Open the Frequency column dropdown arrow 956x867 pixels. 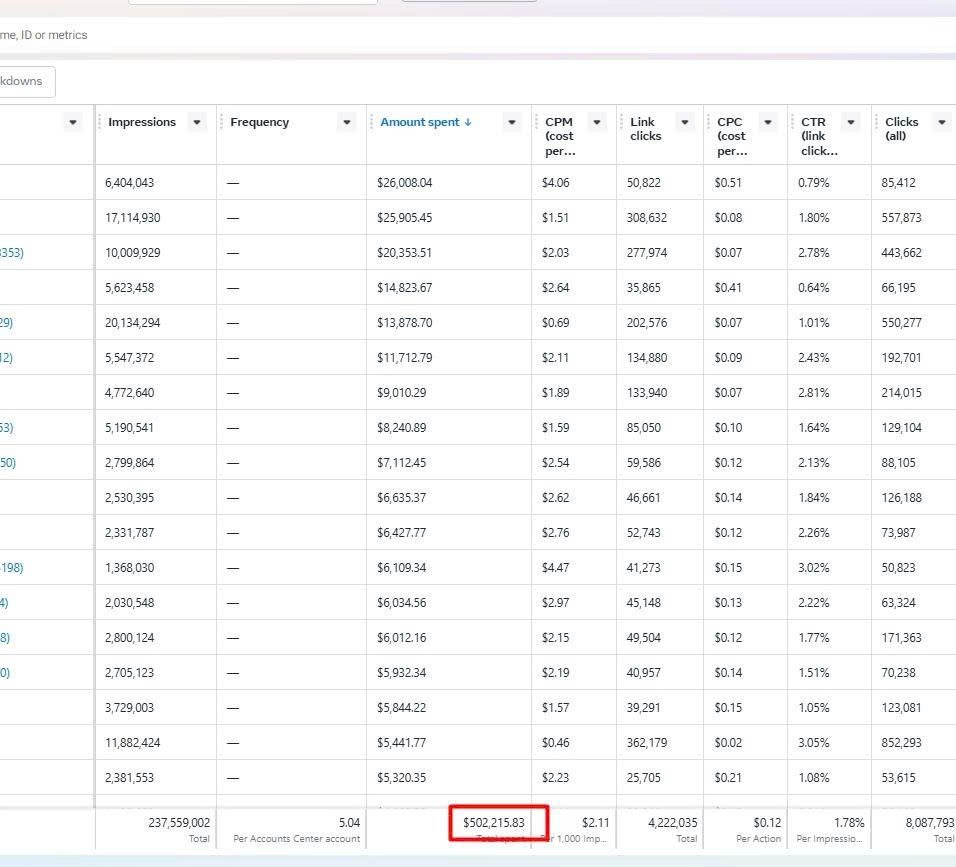347,122
